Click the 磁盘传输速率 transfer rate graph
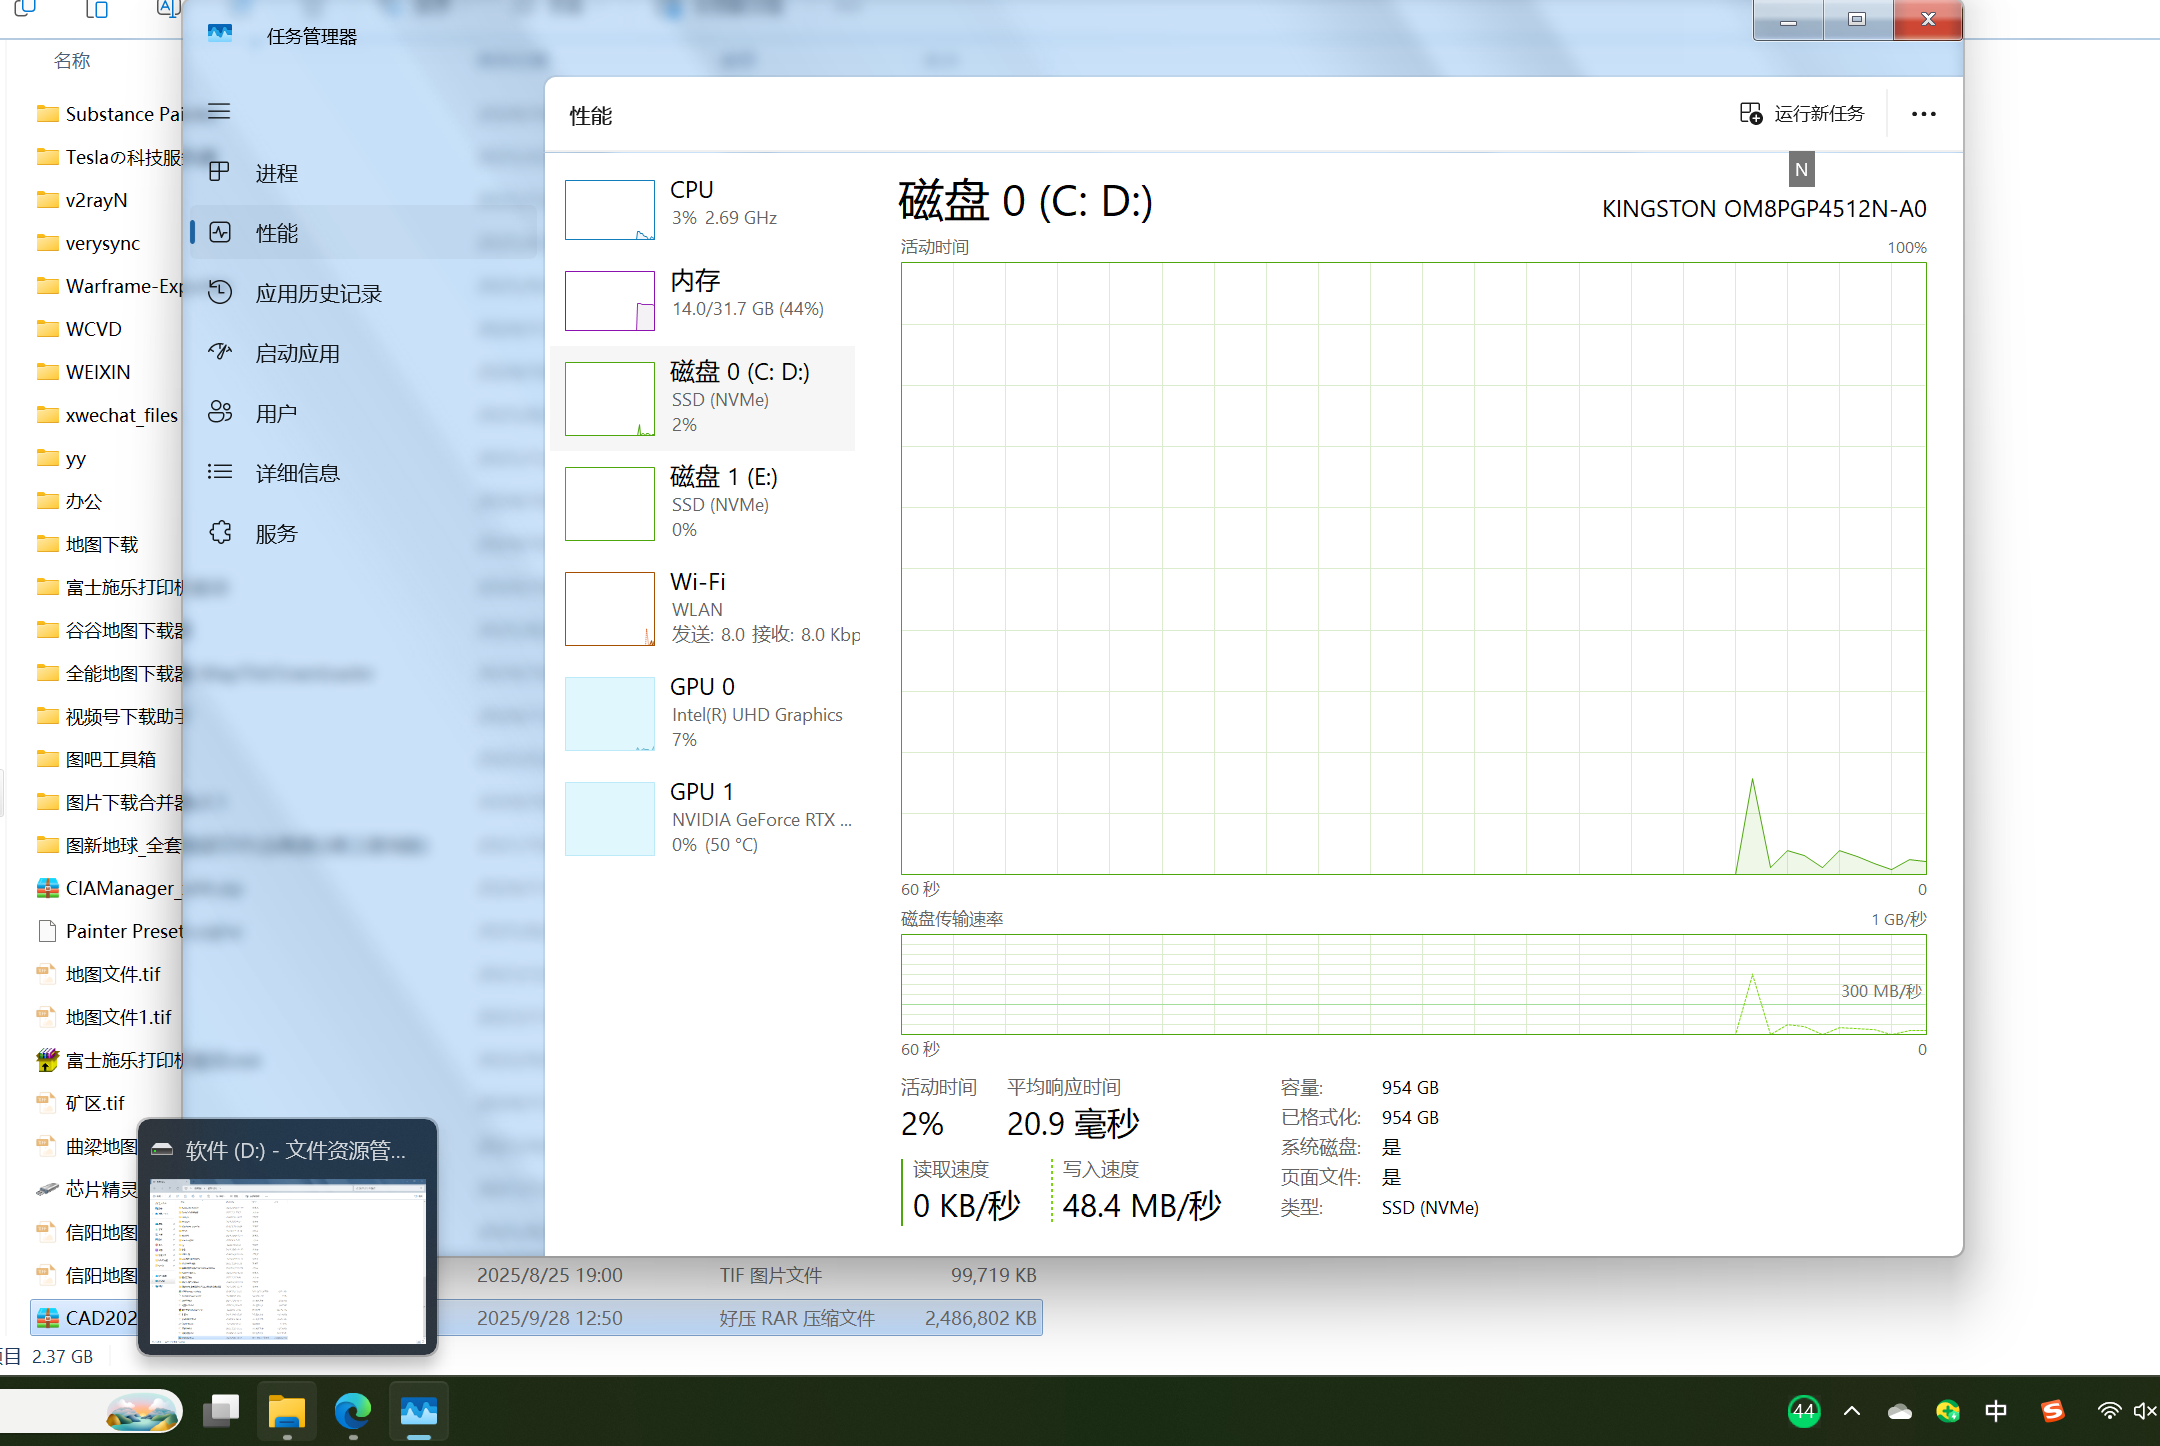The height and width of the screenshot is (1446, 2160). pyautogui.click(x=1413, y=984)
